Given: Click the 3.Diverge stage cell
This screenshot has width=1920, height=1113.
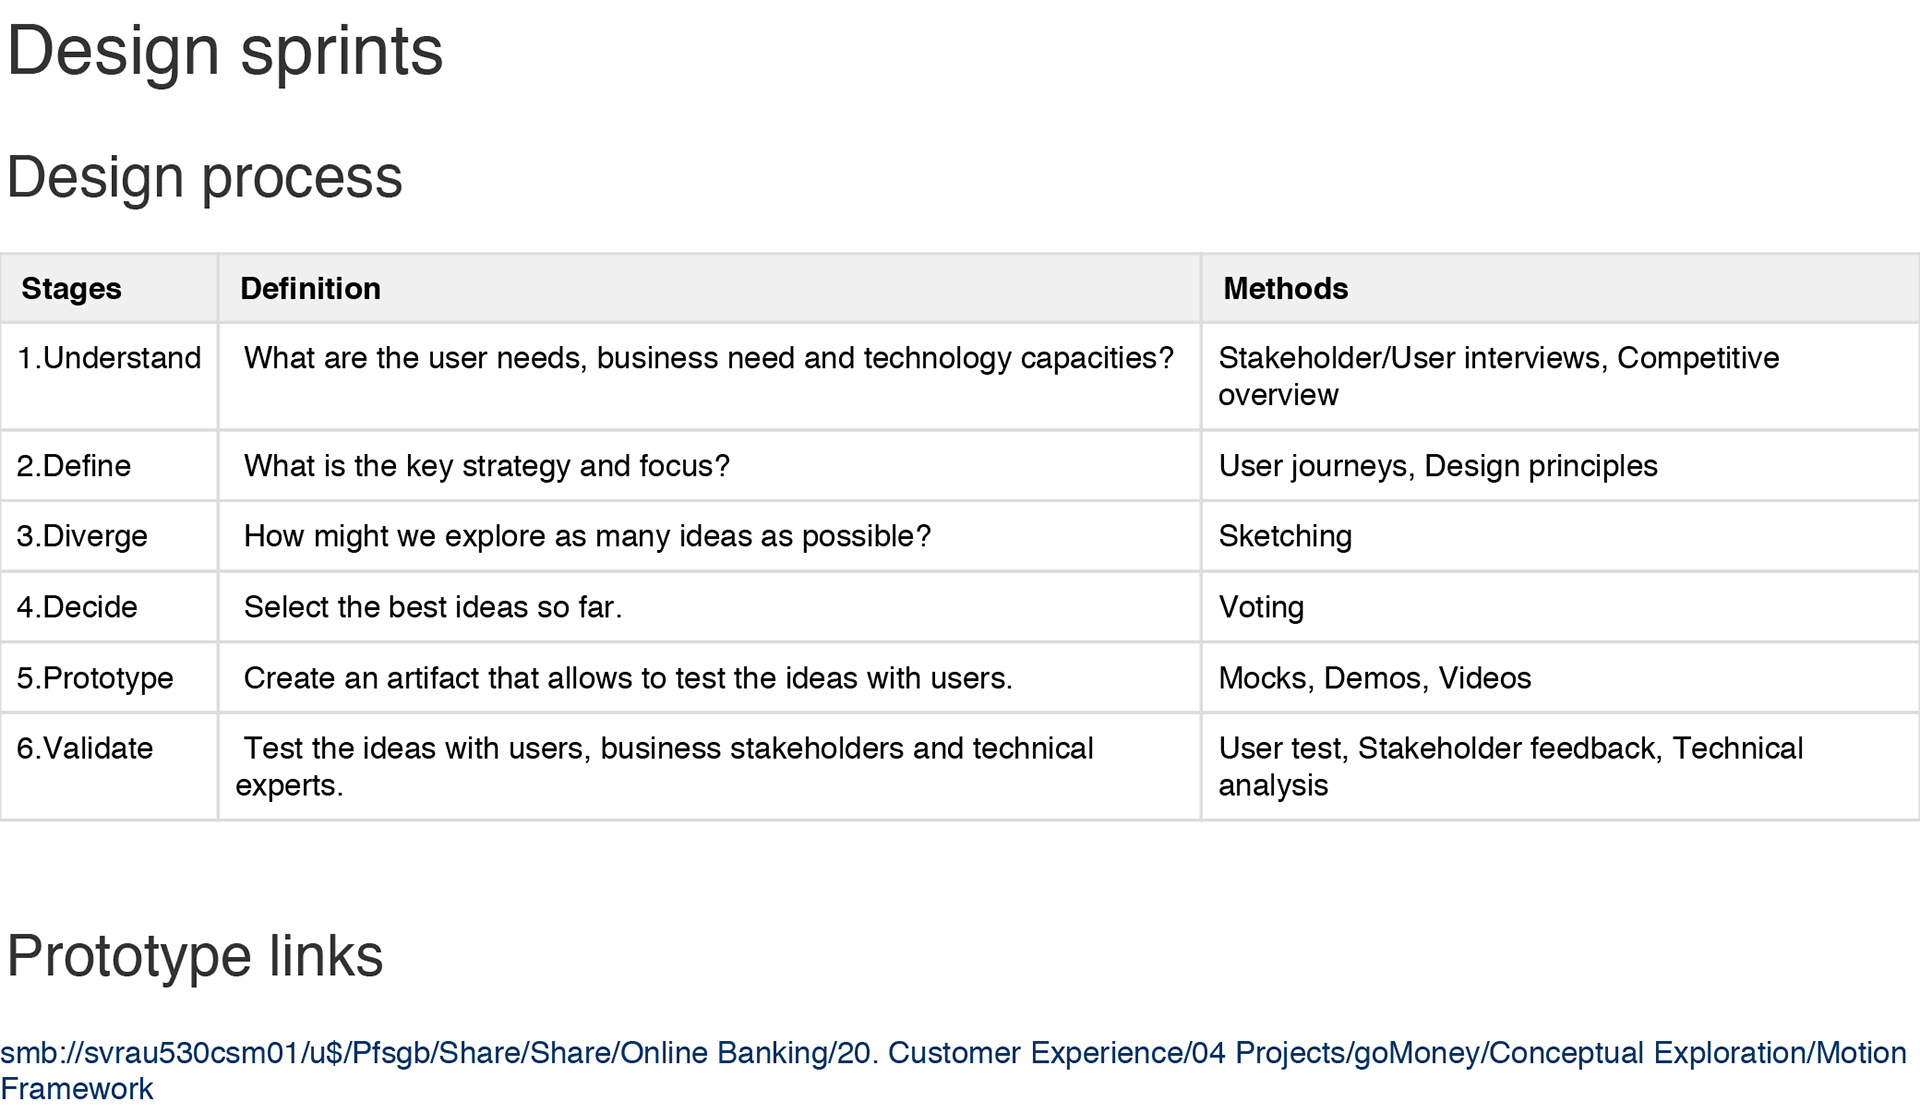Looking at the screenshot, I should pyautogui.click(x=109, y=536).
